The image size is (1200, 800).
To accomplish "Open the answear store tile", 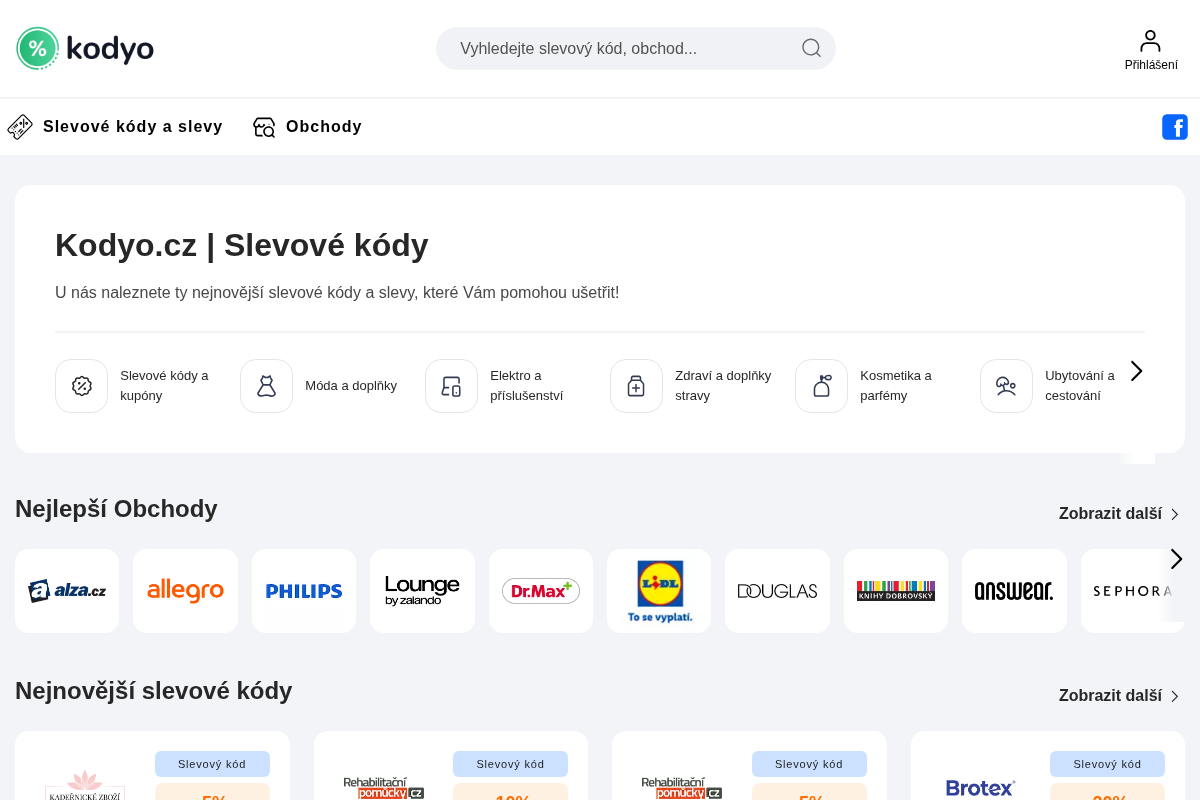I will (1014, 591).
